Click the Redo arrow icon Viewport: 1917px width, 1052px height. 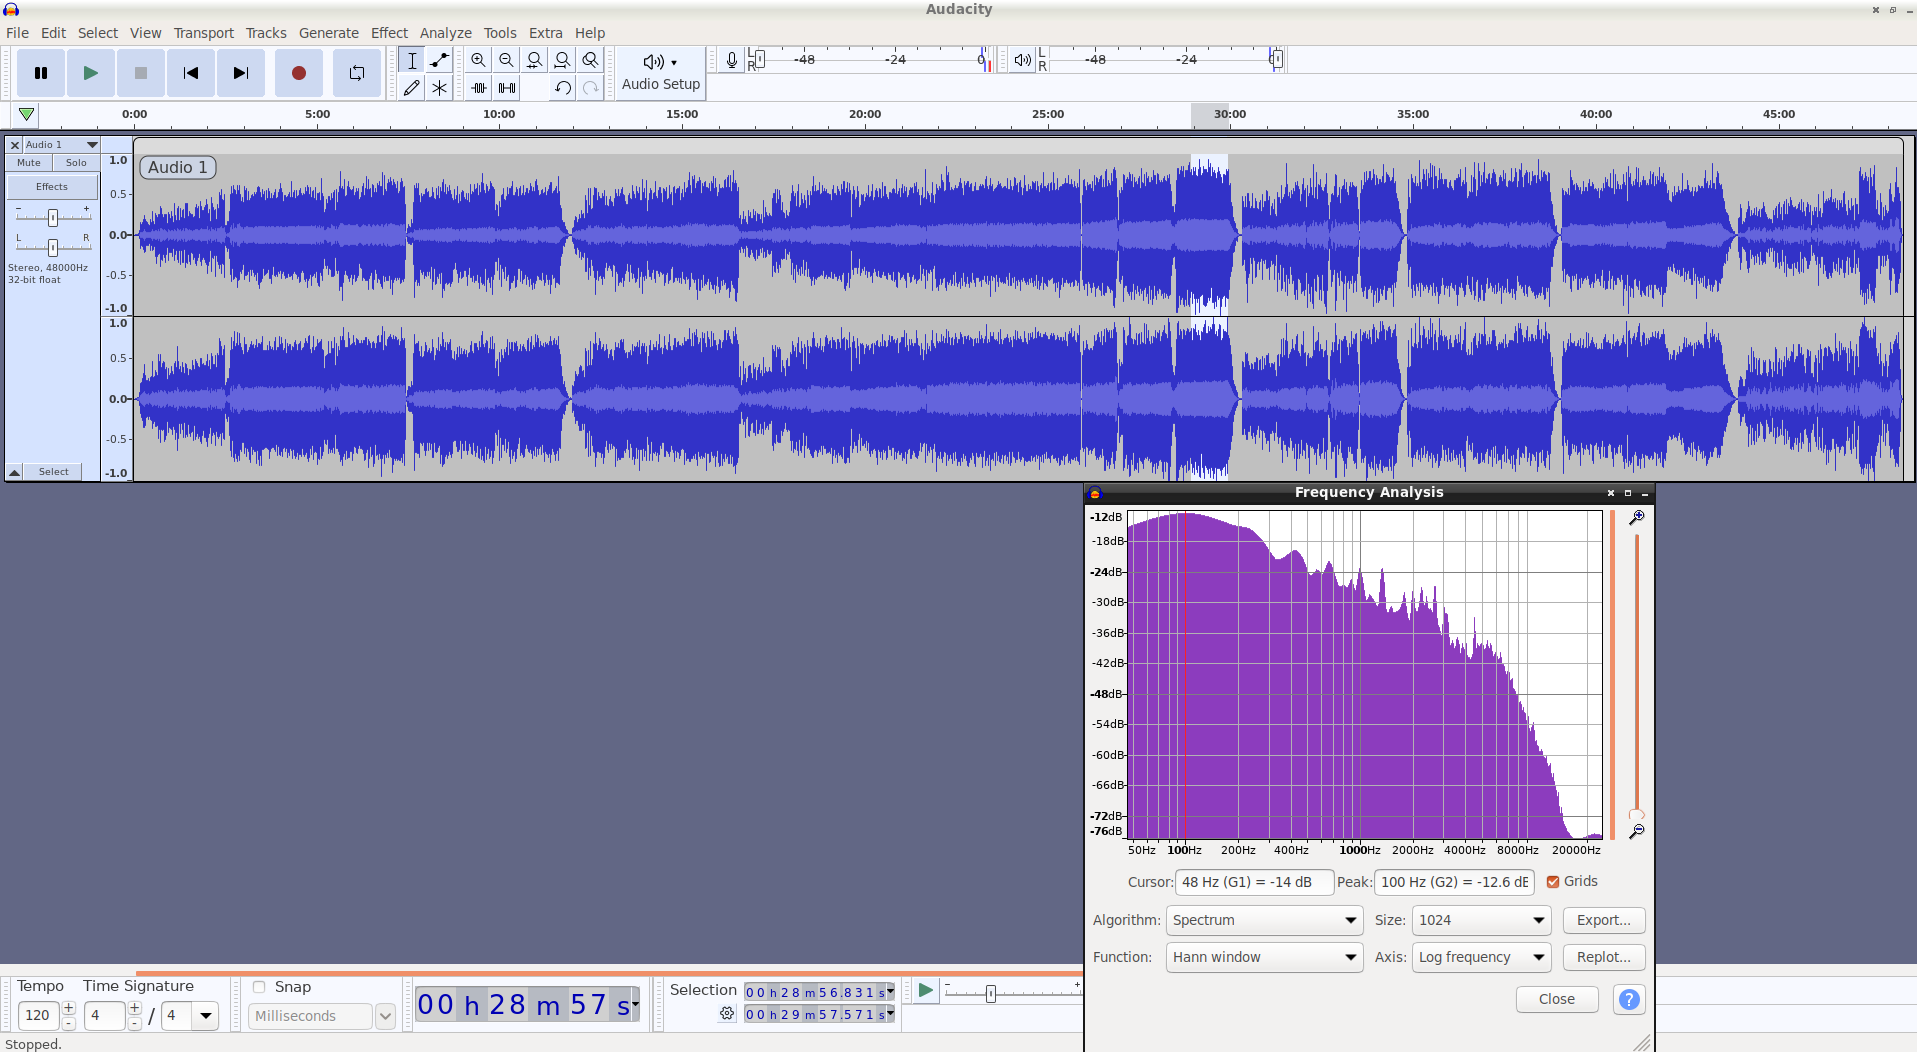pyautogui.click(x=591, y=88)
